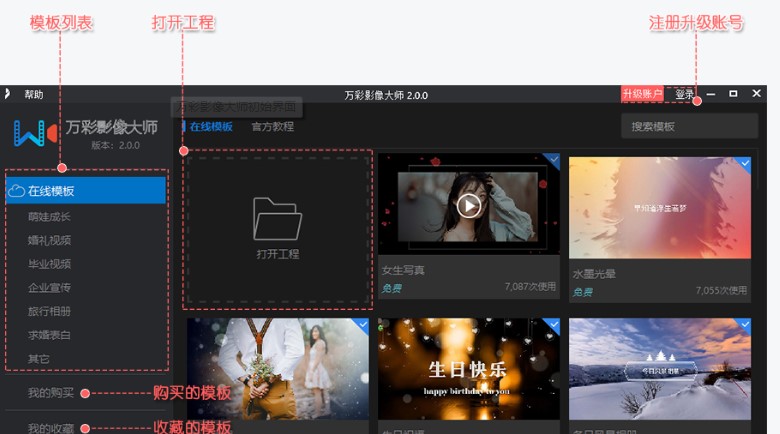
Task: Minimize the 万彩影像大师 window
Action: [x=711, y=94]
